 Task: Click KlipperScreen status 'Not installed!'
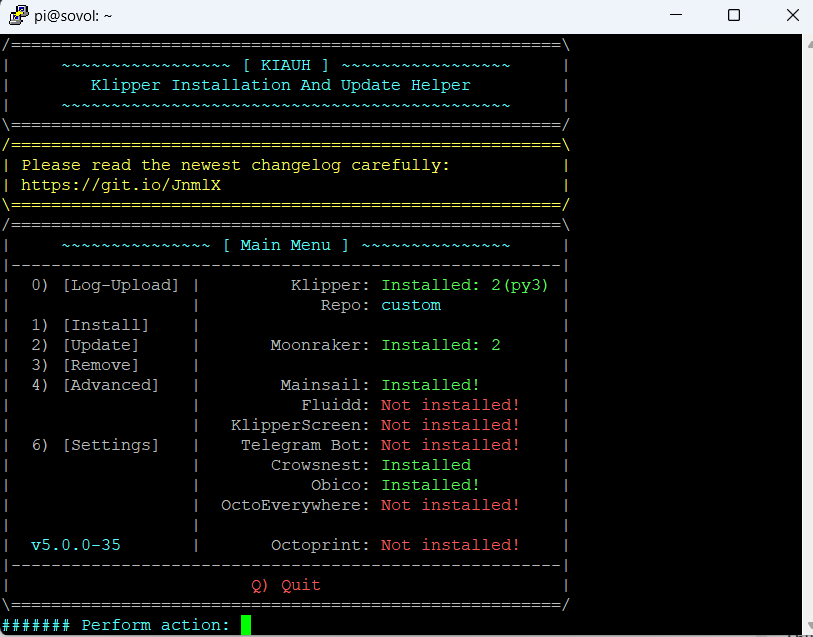(450, 425)
